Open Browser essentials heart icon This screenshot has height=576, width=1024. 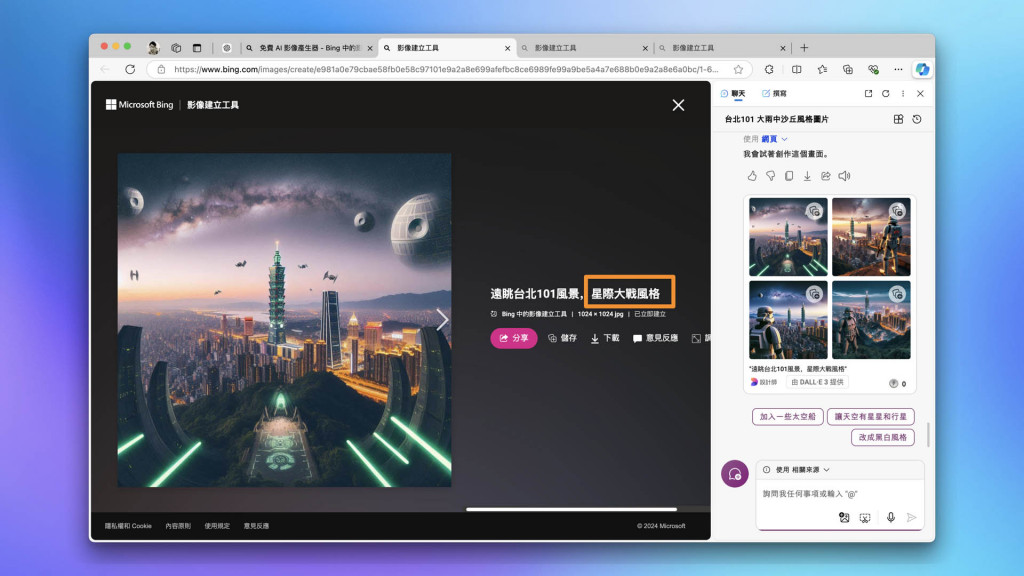[x=873, y=69]
